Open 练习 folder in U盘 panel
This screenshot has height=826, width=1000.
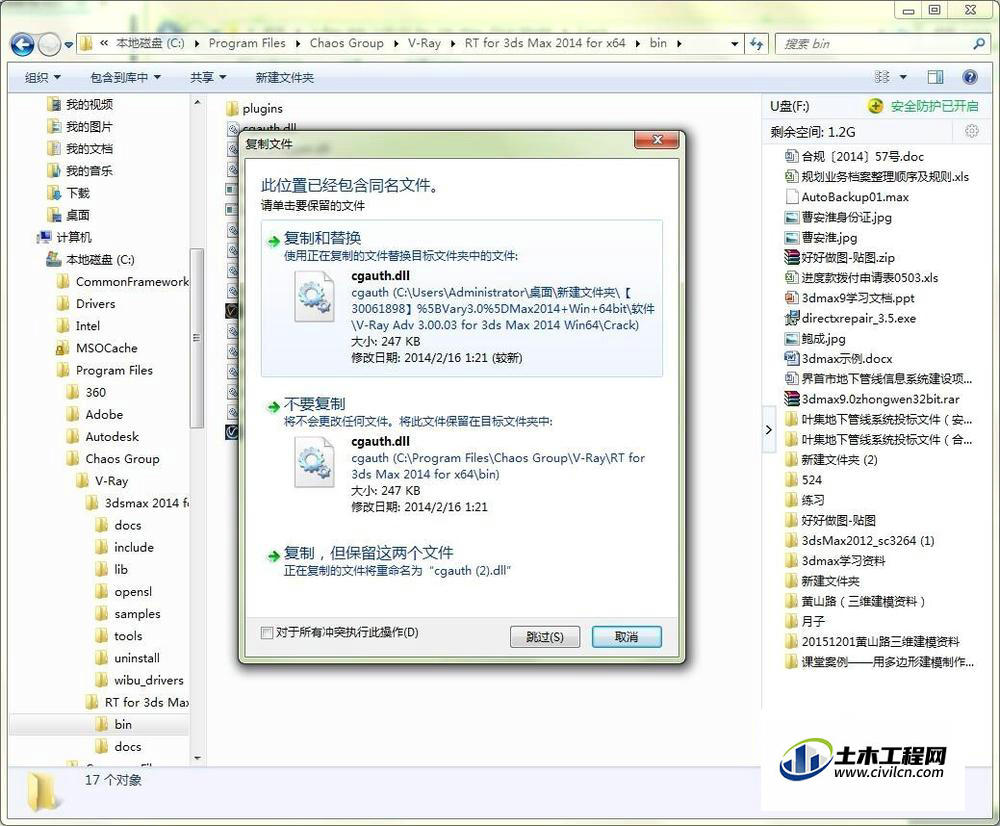[x=812, y=501]
